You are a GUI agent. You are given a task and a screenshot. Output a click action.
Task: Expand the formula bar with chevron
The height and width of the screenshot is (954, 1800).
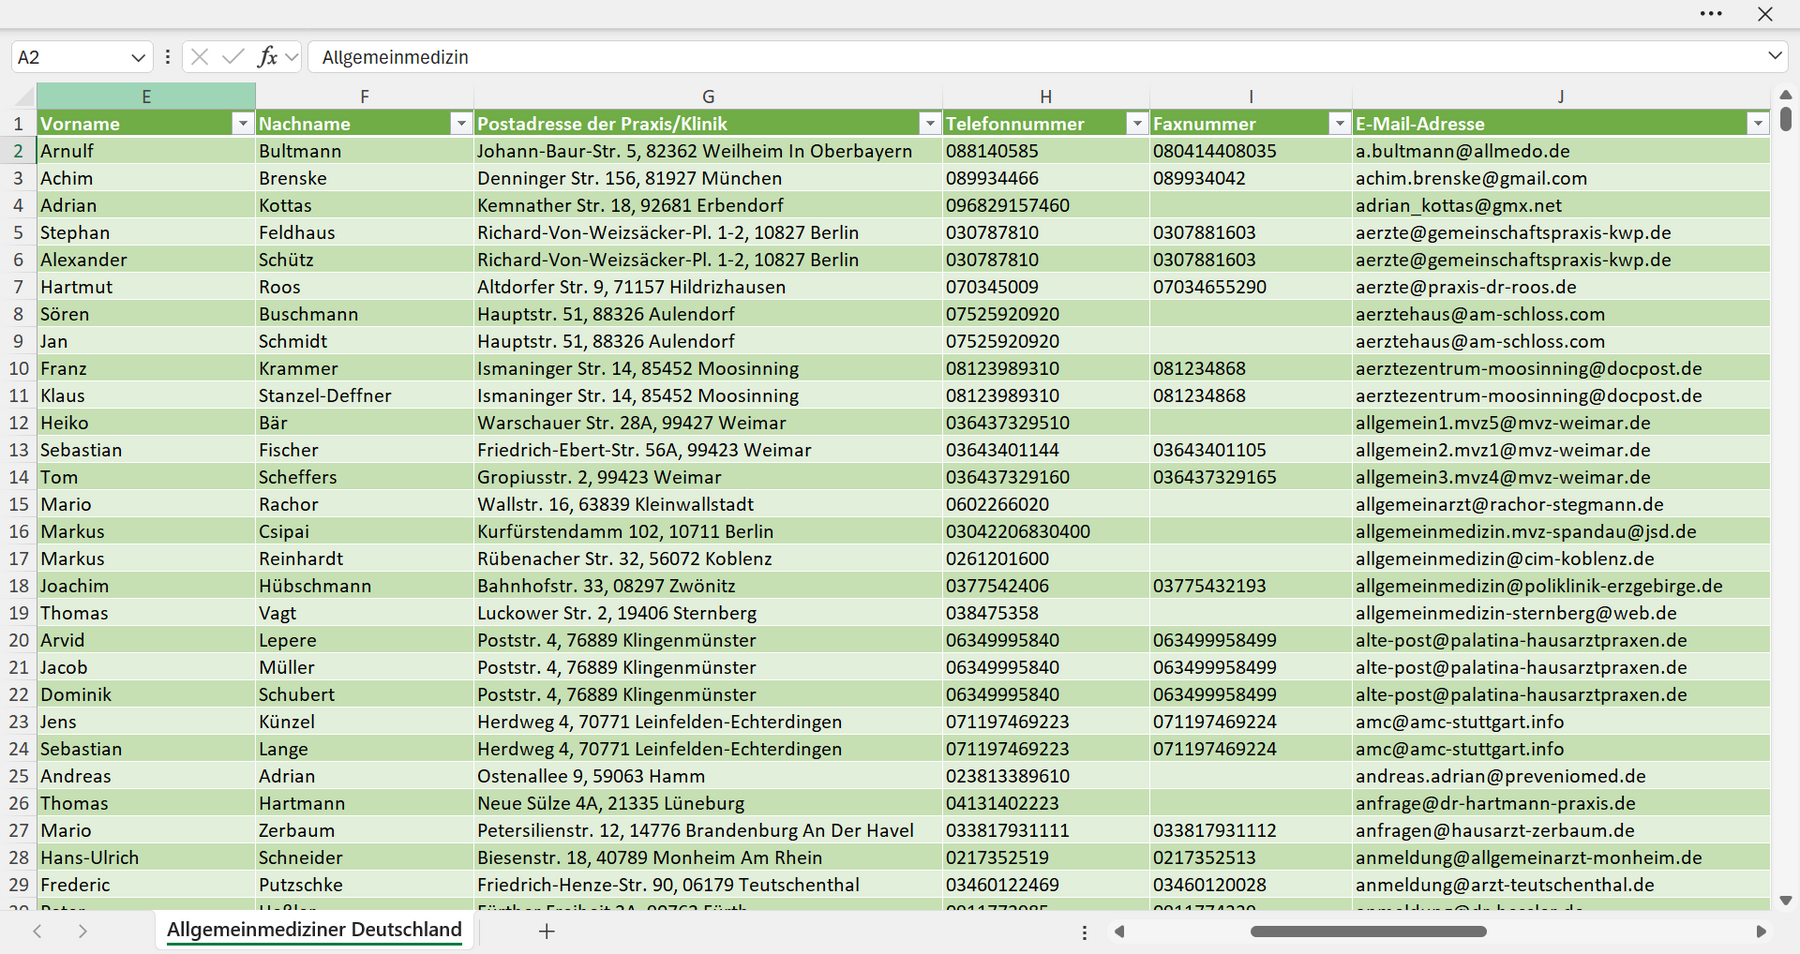[1775, 56]
